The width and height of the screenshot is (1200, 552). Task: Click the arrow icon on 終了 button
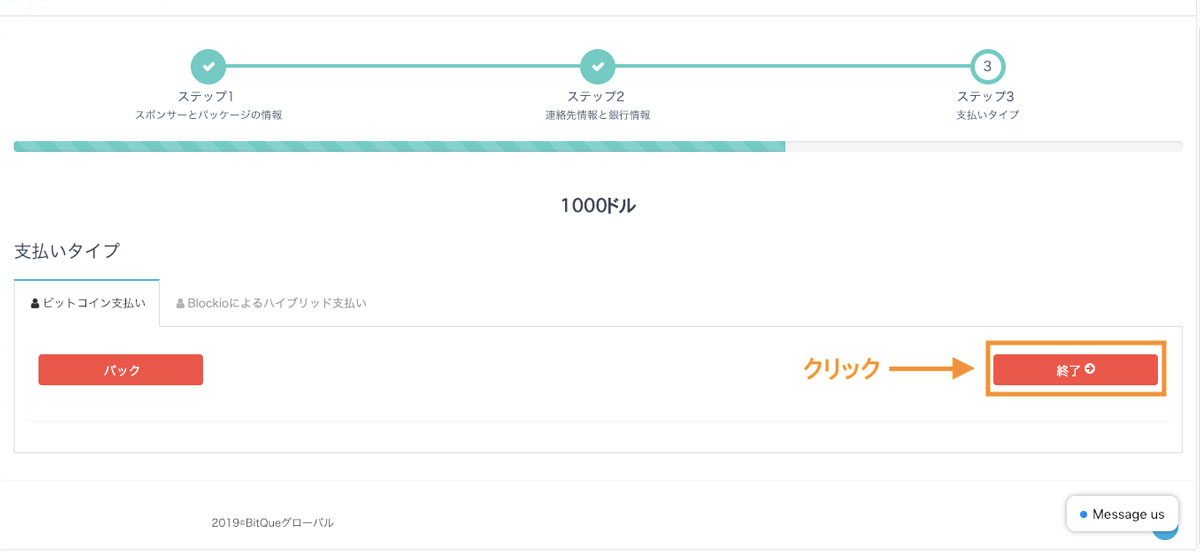click(x=1089, y=369)
